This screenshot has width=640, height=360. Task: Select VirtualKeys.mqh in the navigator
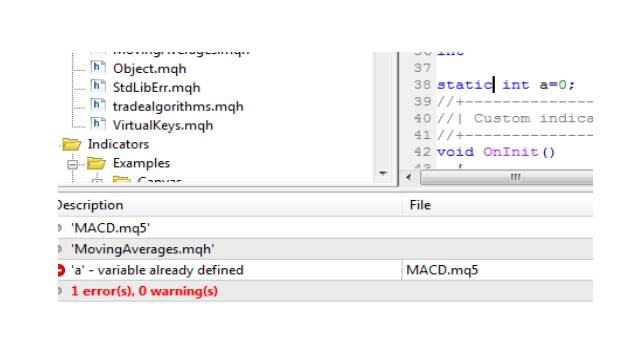163,125
